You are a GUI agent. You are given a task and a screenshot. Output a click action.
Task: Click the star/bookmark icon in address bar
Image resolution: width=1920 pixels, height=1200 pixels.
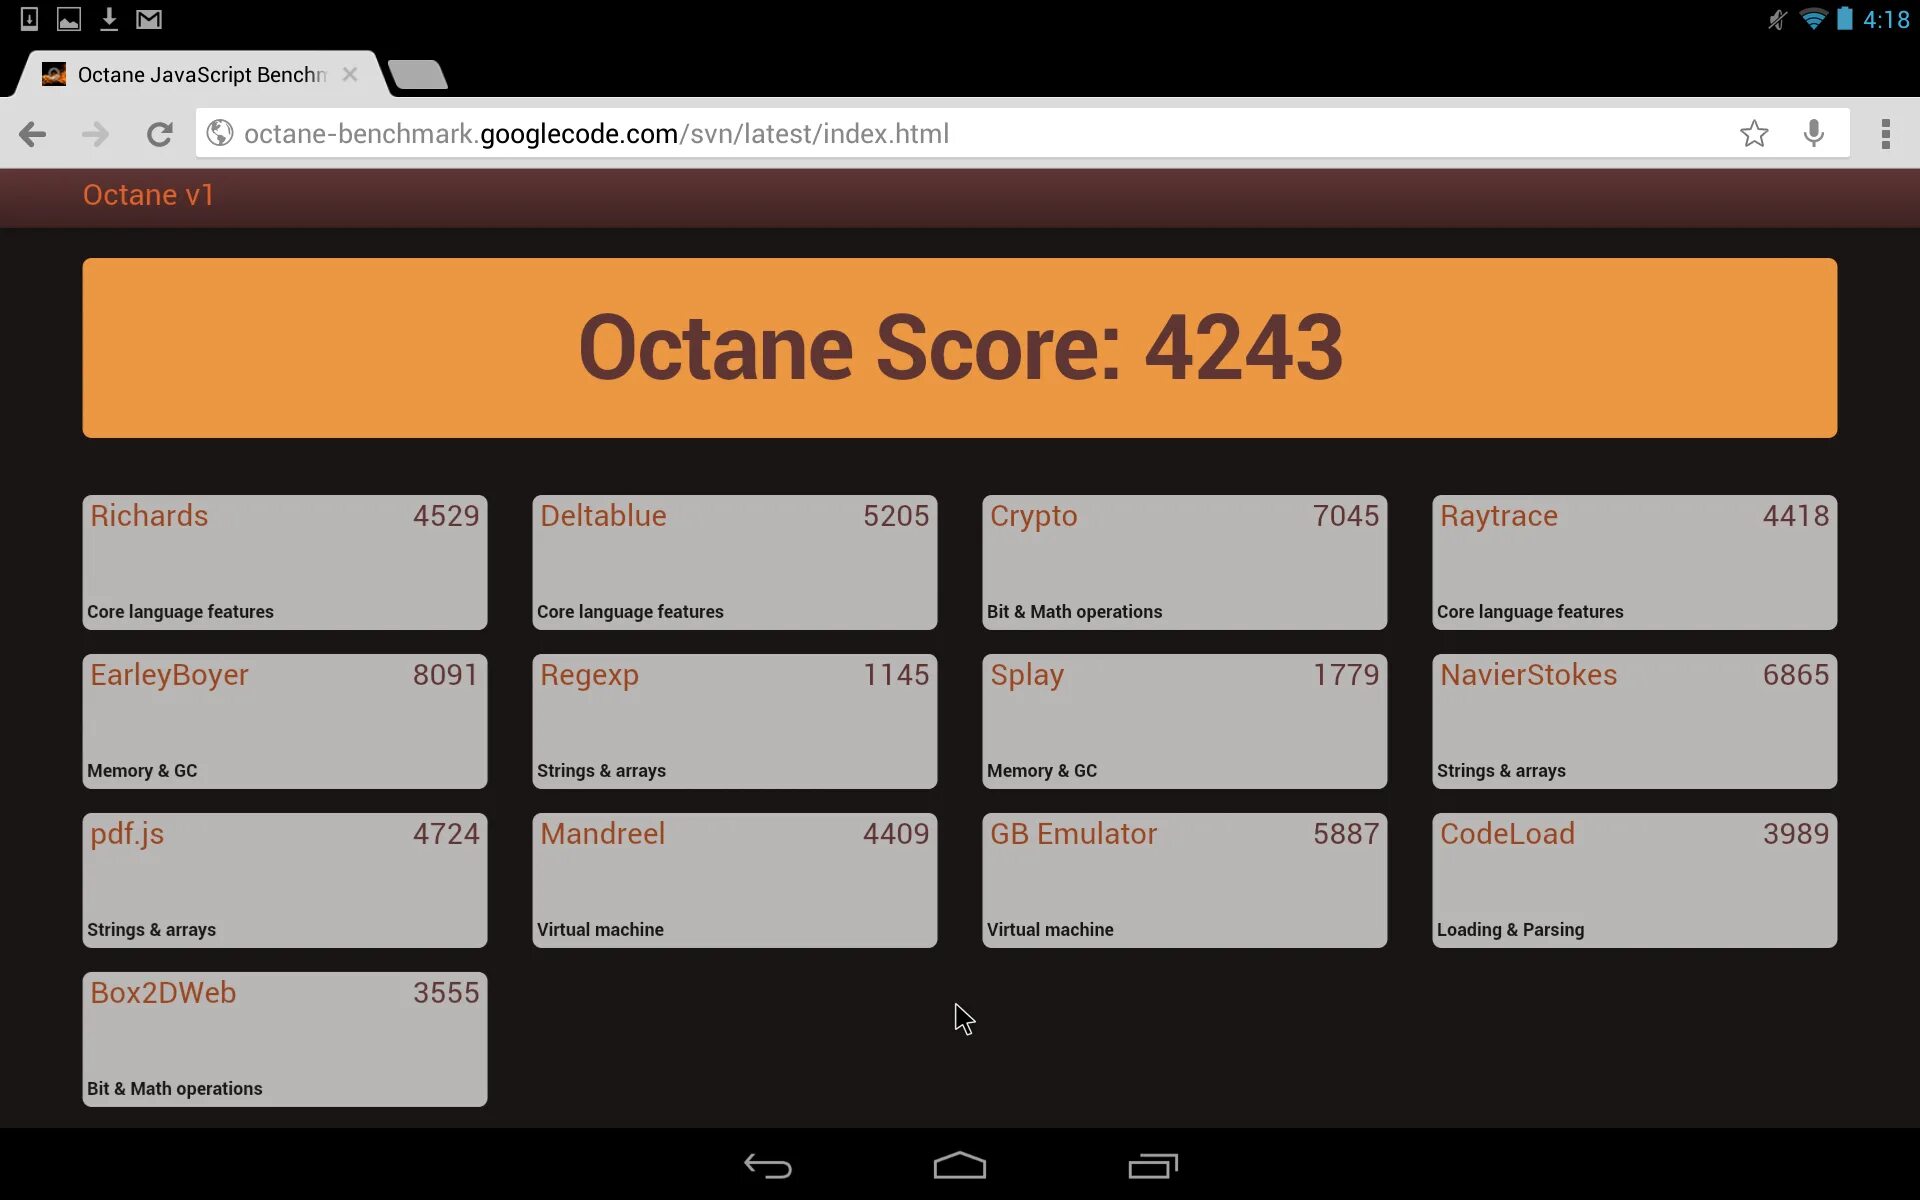point(1754,133)
